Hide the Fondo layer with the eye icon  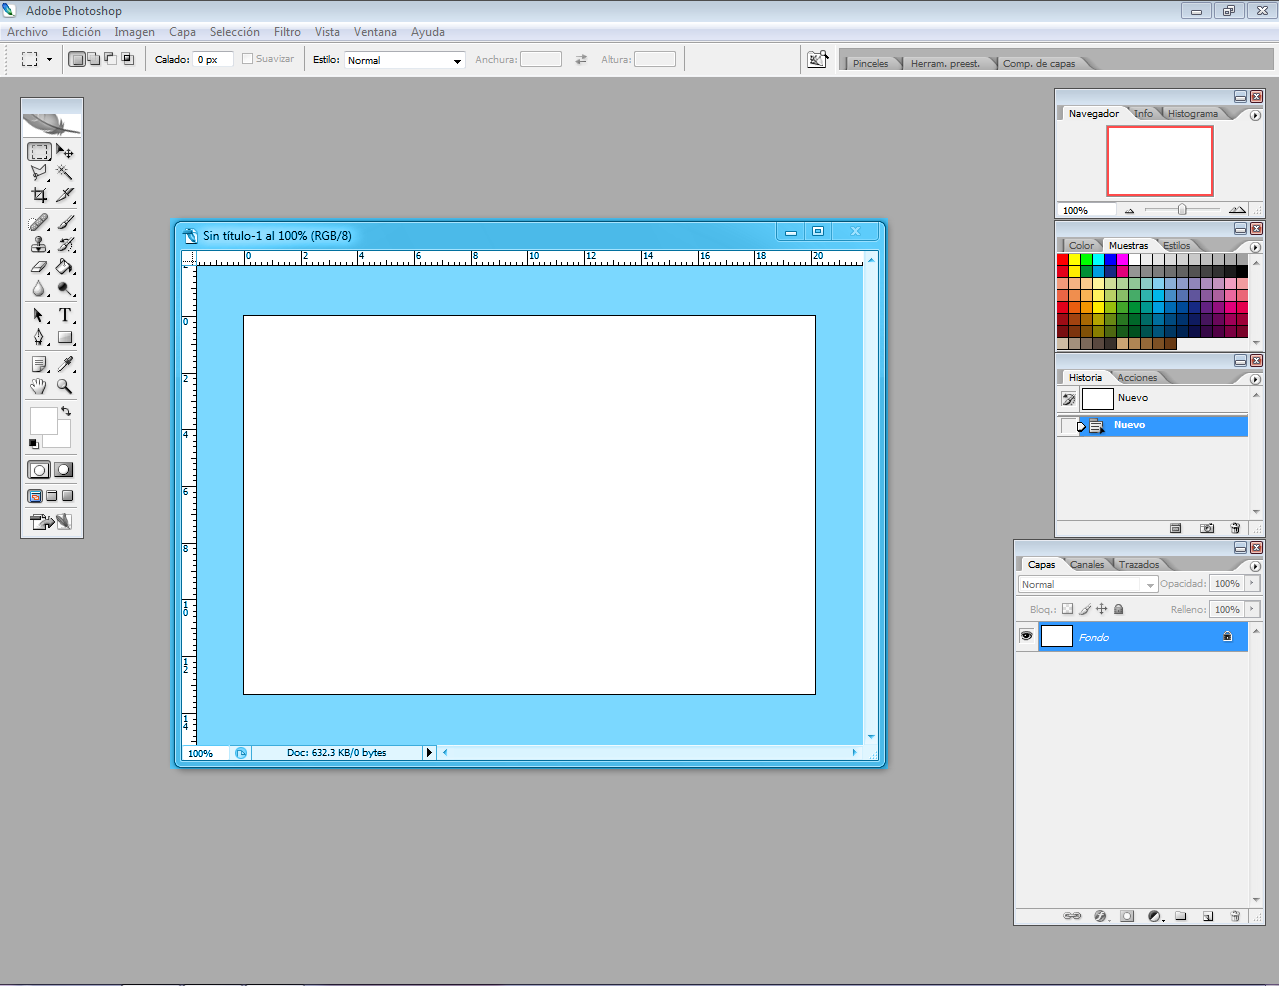click(x=1026, y=636)
